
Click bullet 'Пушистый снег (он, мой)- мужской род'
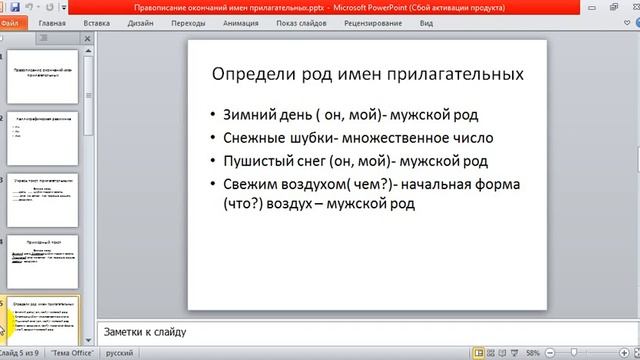356,161
